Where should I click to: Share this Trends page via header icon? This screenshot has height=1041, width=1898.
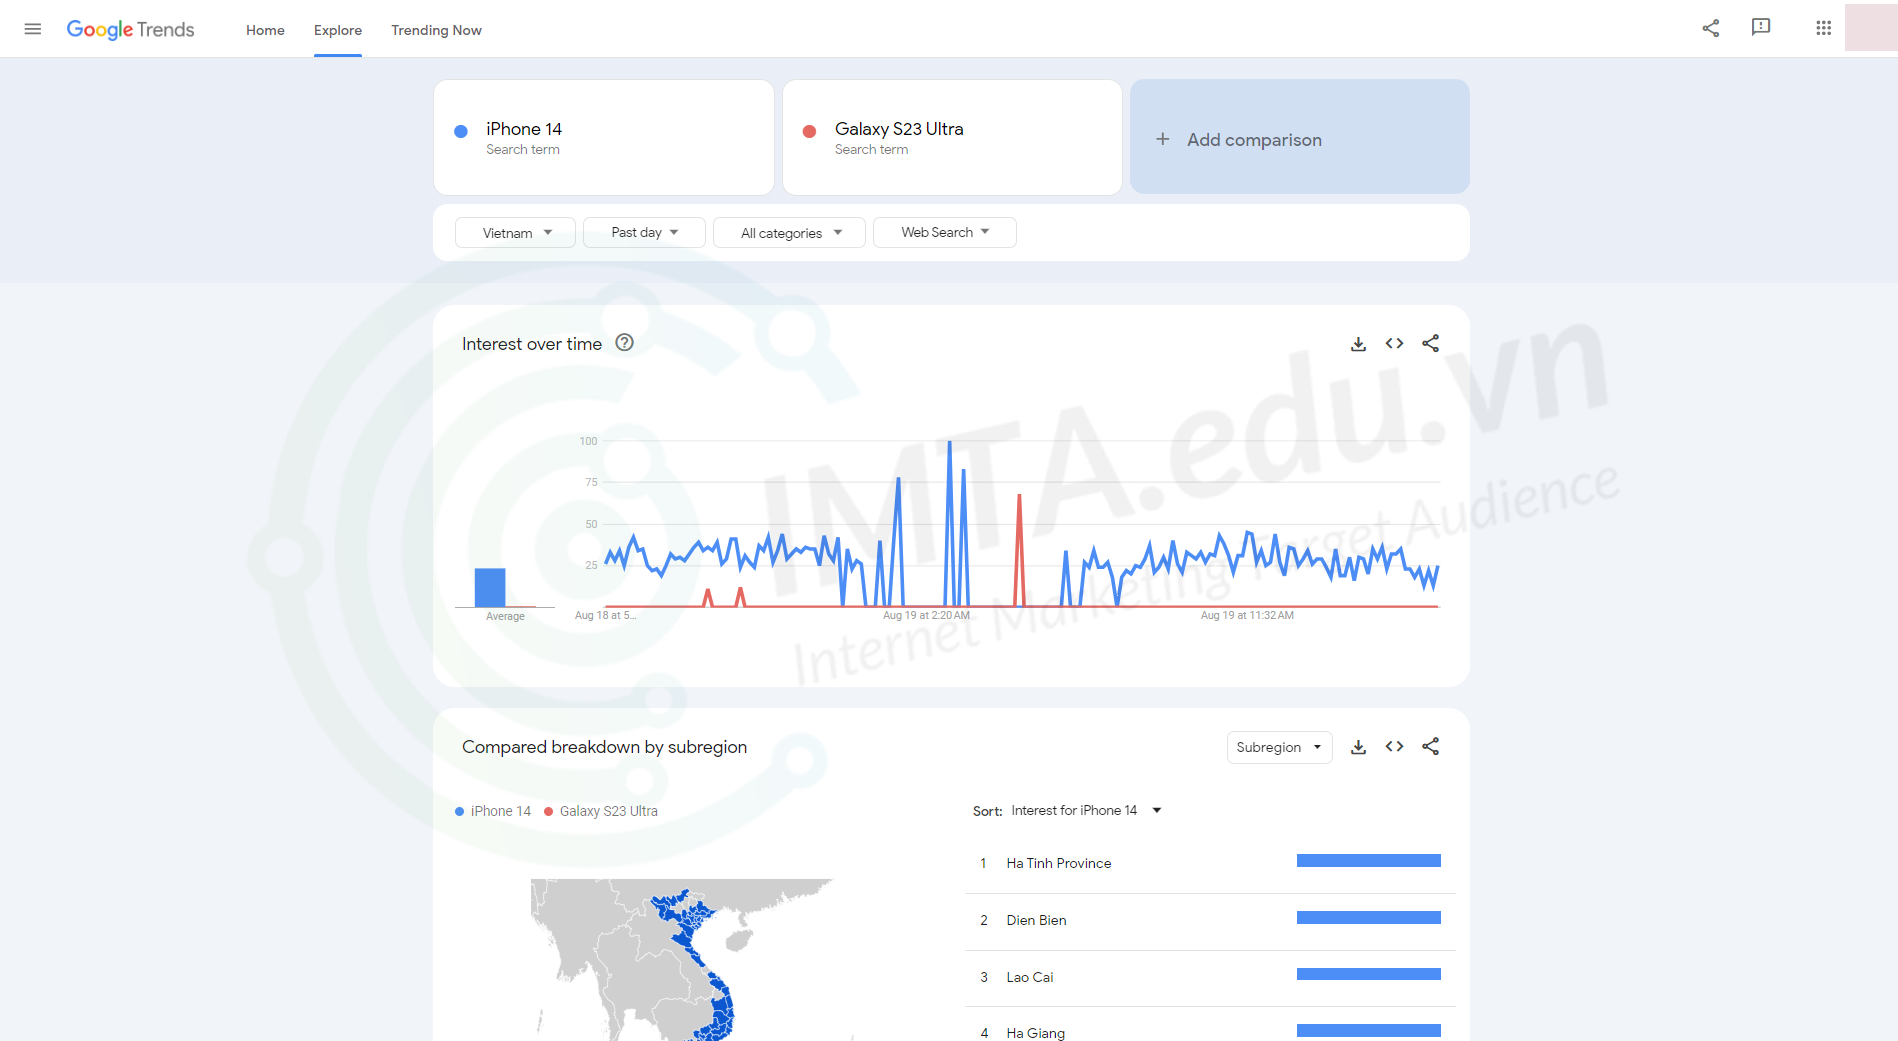coord(1711,28)
